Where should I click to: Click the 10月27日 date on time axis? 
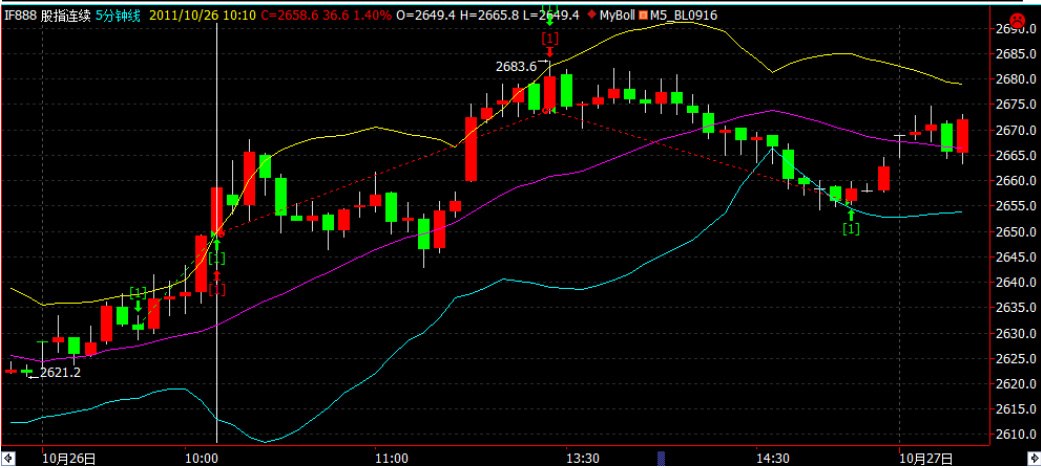[x=925, y=458]
